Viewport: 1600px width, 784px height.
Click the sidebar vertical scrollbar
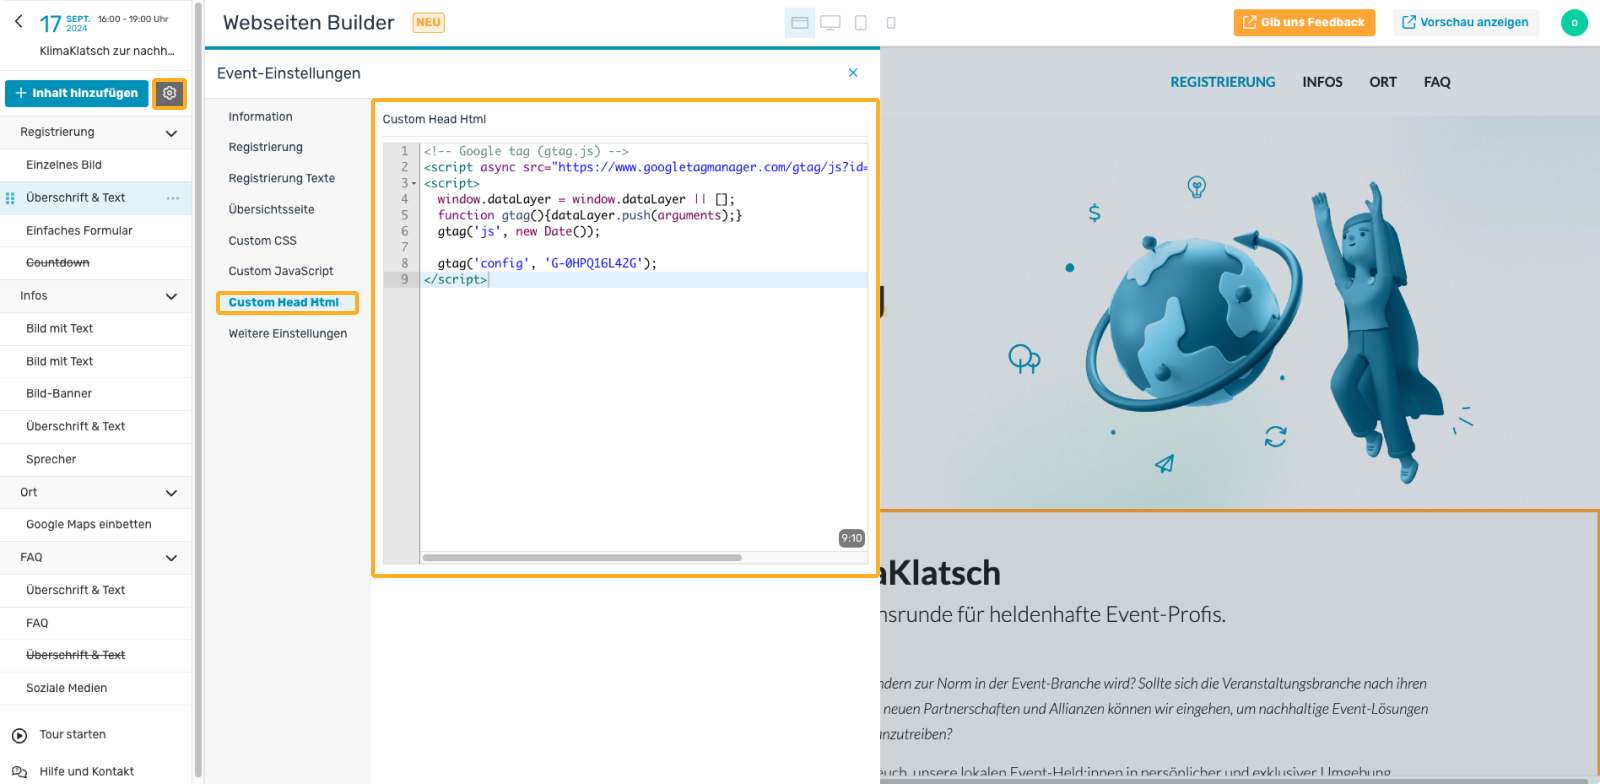[198, 390]
